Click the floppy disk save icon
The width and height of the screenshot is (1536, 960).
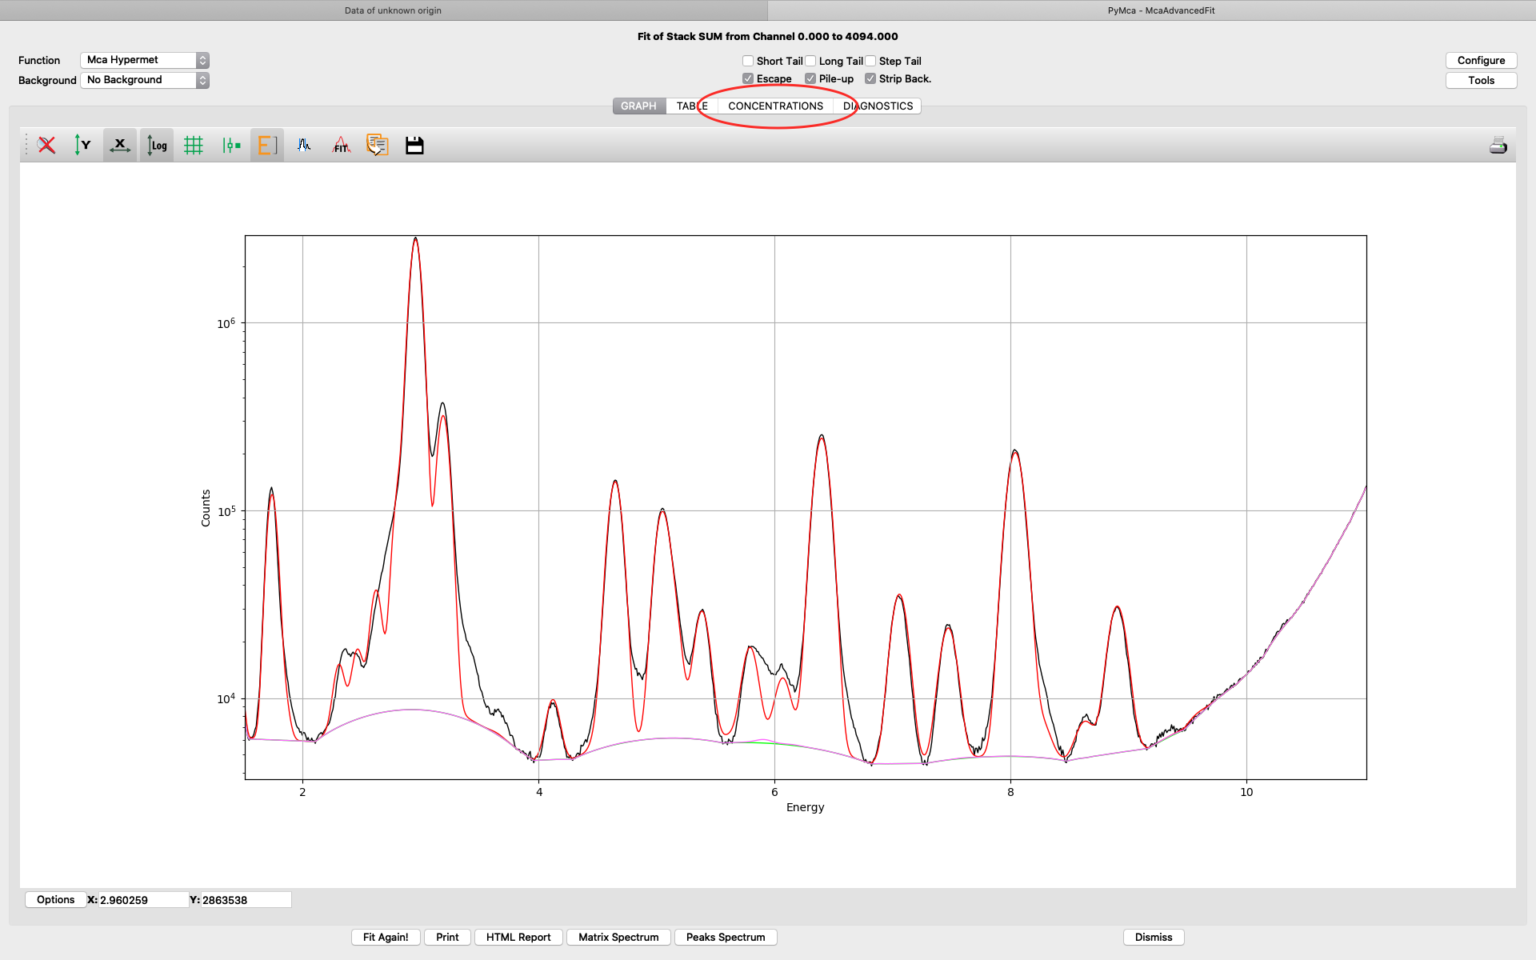click(414, 145)
